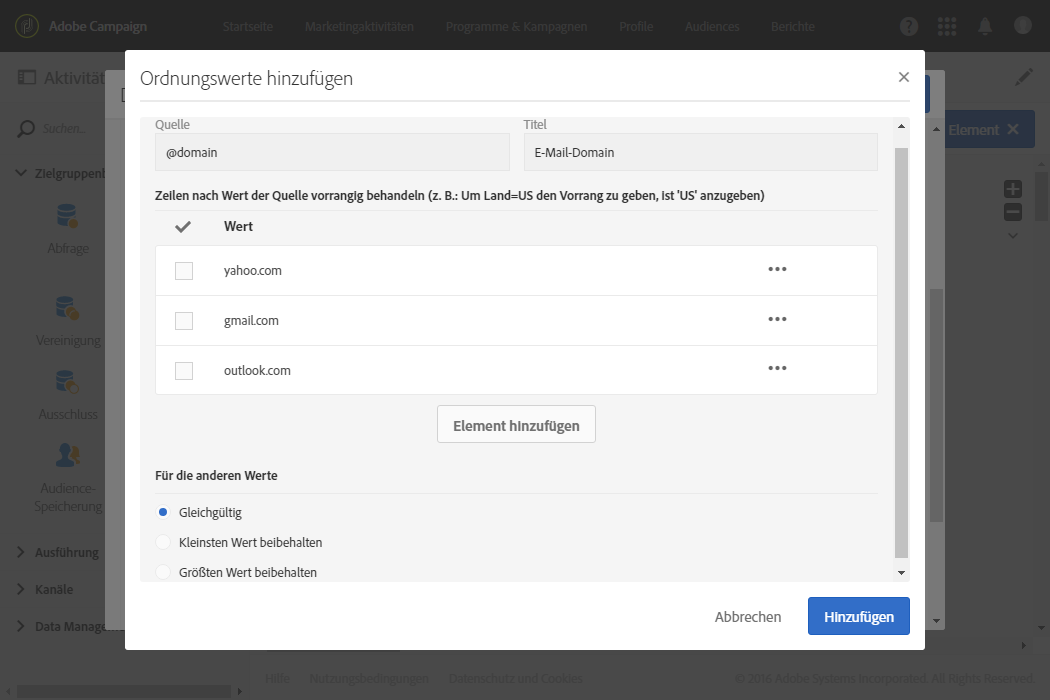This screenshot has width=1050, height=700.
Task: Select the Kleinsten Wert beibehalten option
Action: (x=163, y=543)
